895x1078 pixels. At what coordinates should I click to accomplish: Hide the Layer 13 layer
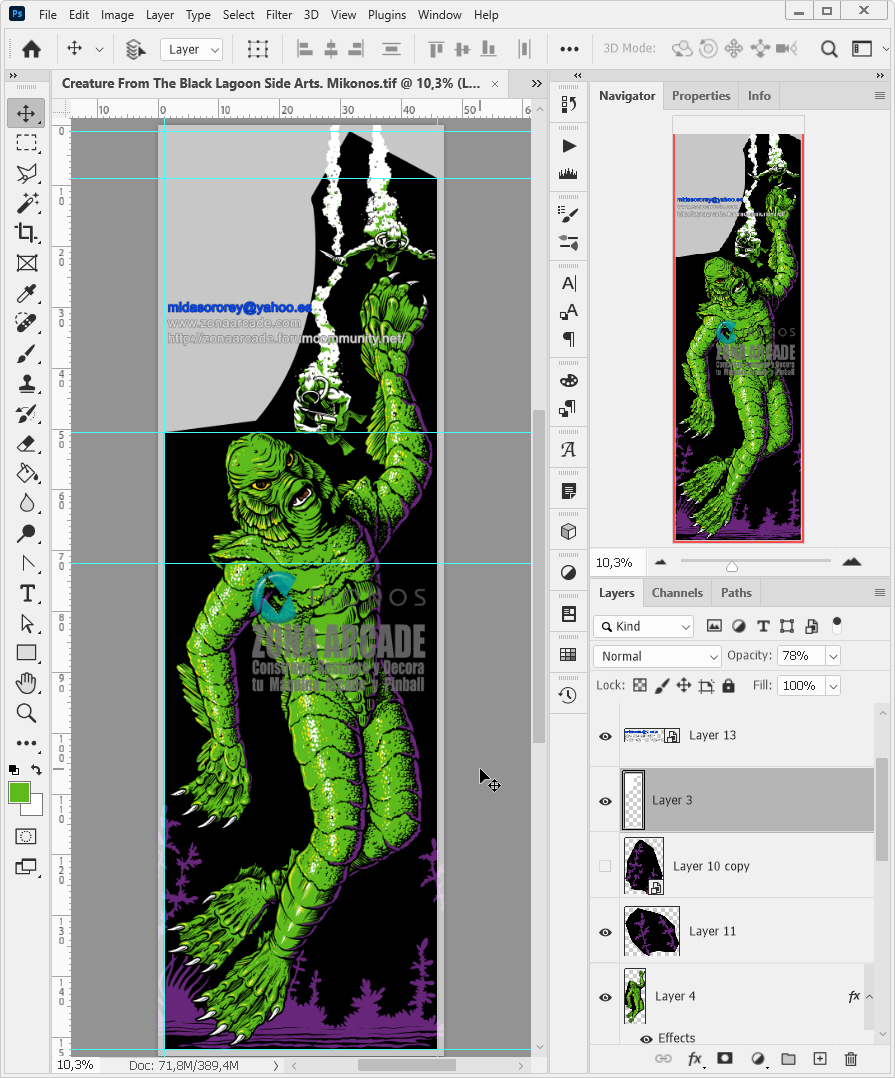(x=604, y=736)
